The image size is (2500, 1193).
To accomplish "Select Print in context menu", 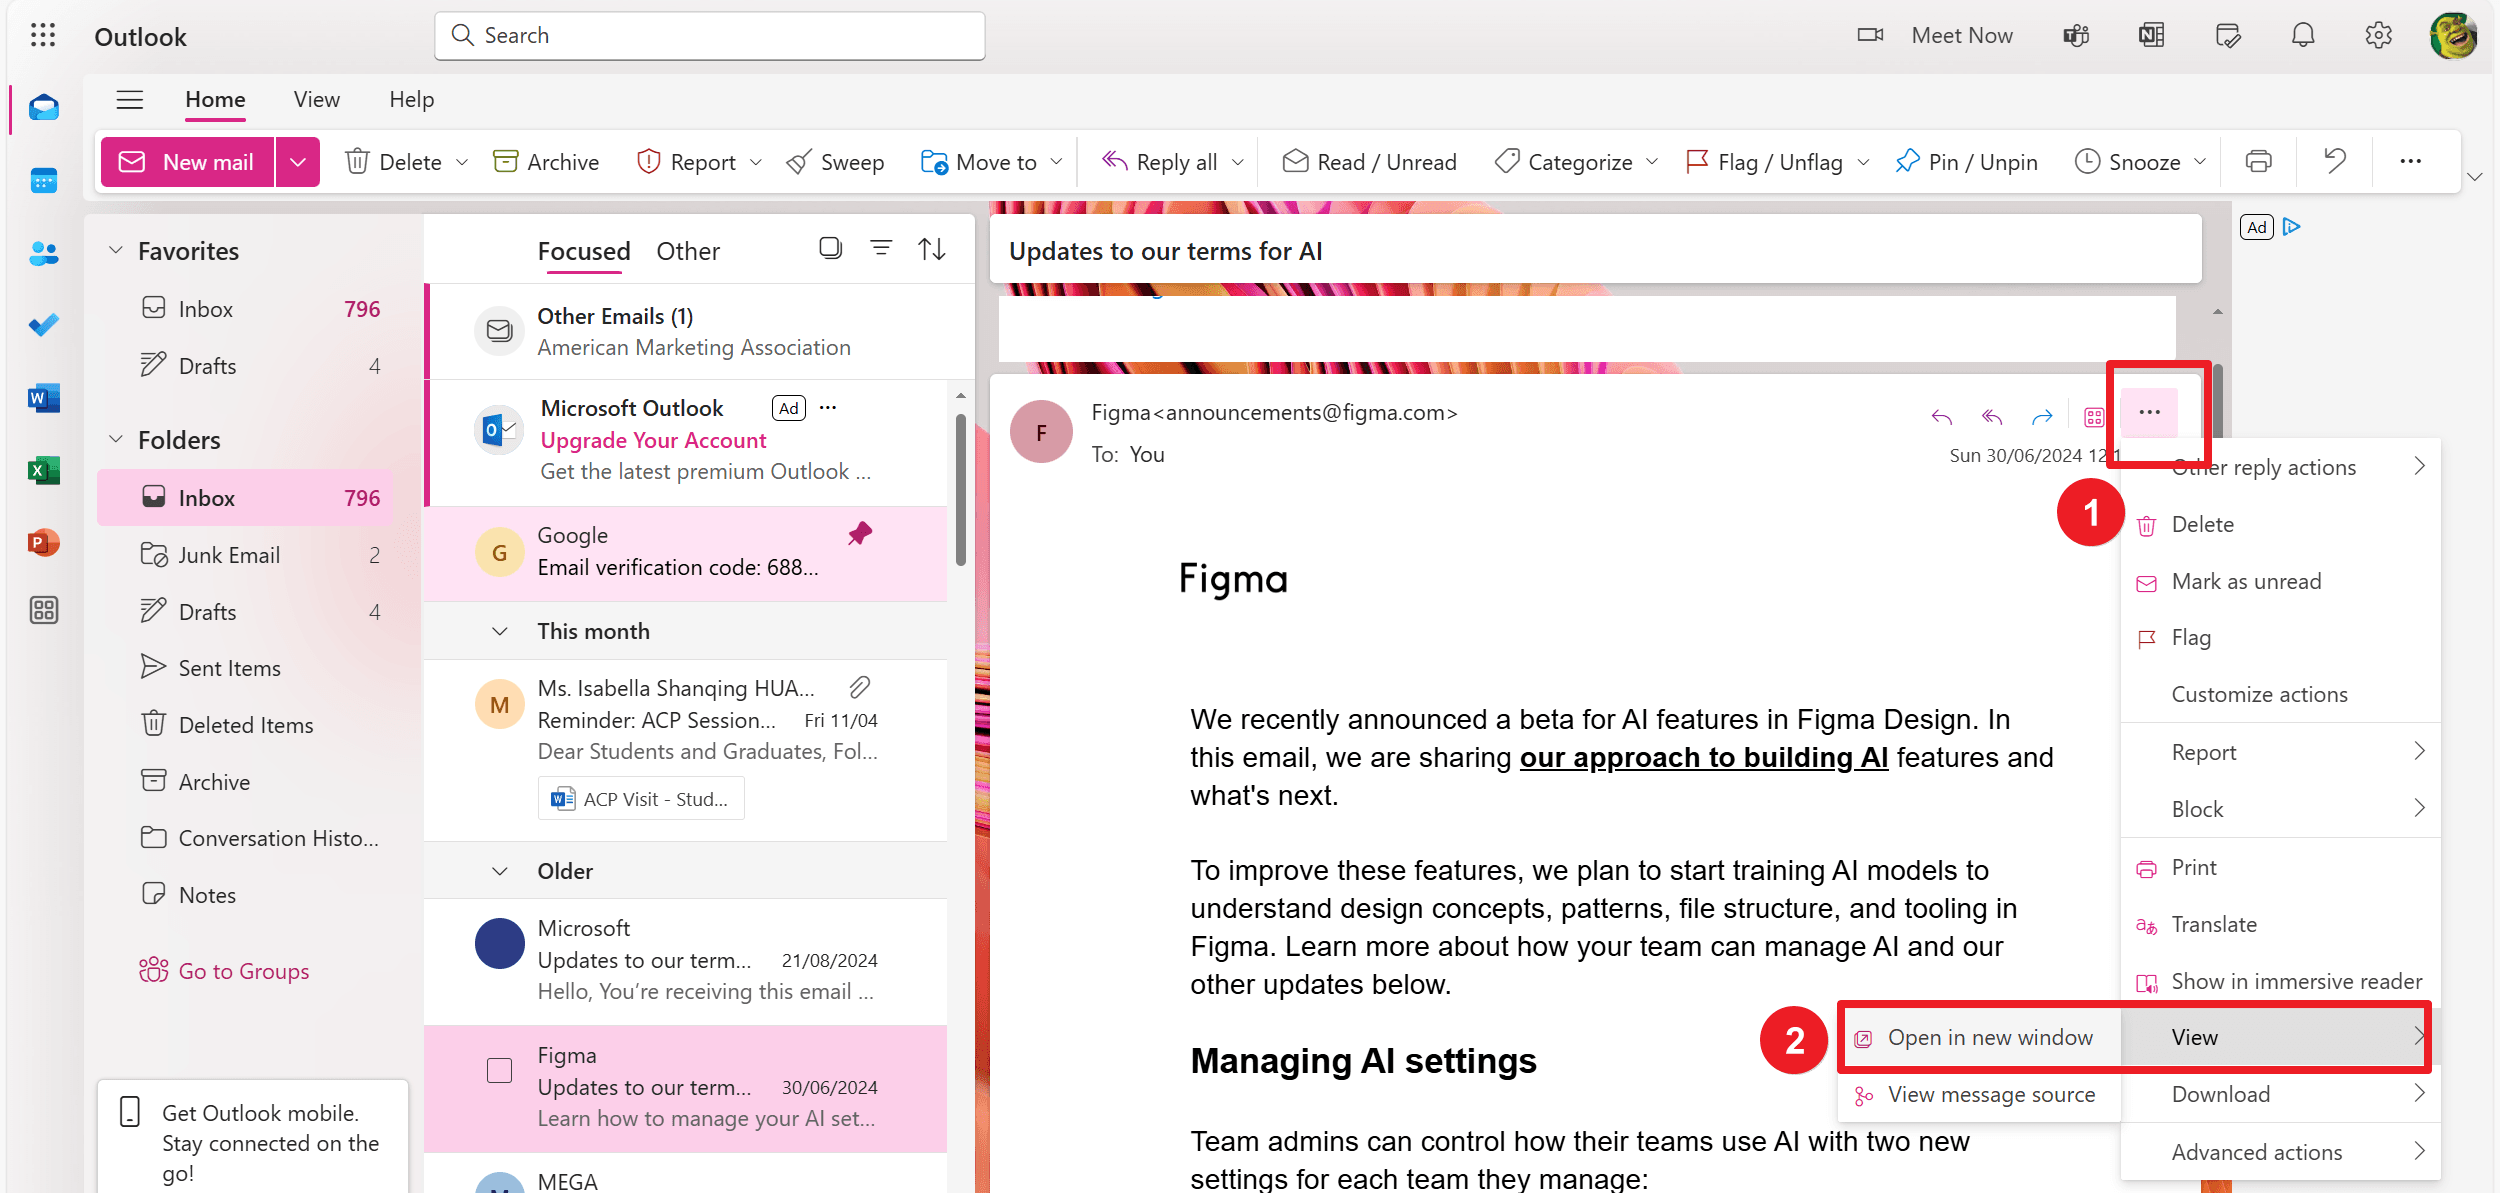I will pyautogui.click(x=2280, y=867).
